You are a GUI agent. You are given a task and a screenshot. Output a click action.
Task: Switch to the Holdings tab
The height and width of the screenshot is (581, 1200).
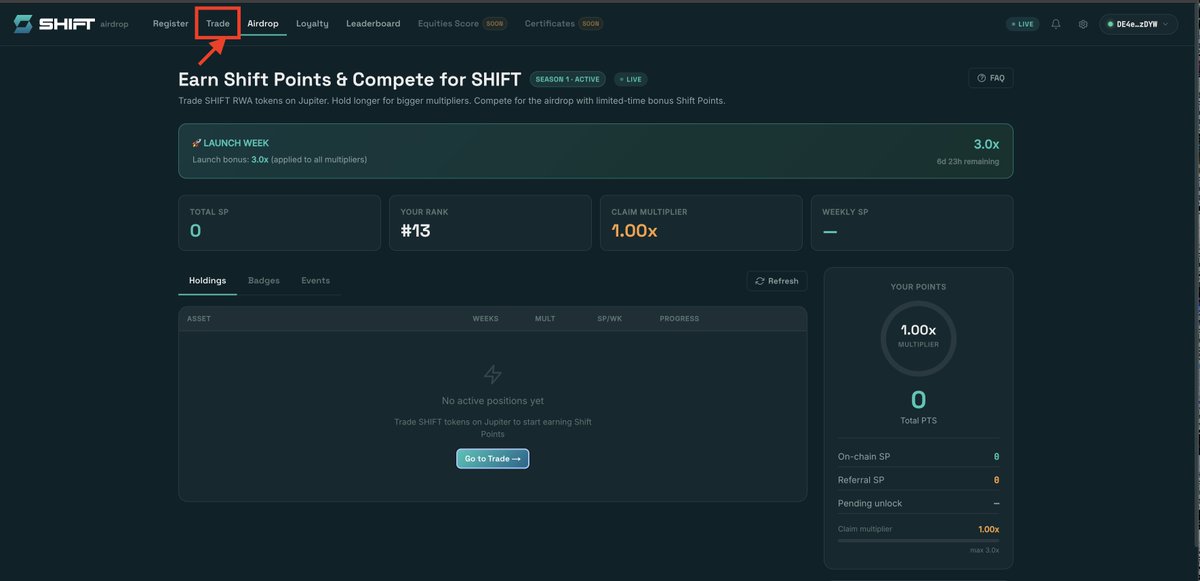point(208,281)
